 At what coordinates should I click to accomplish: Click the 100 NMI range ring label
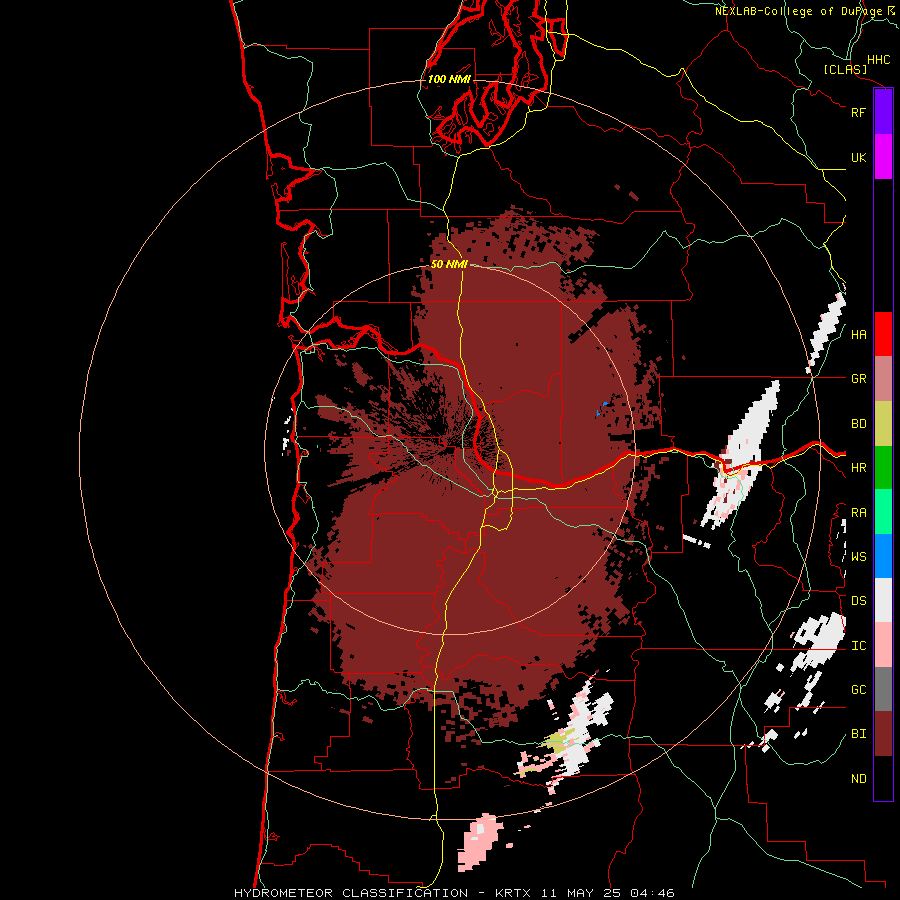[x=449, y=79]
